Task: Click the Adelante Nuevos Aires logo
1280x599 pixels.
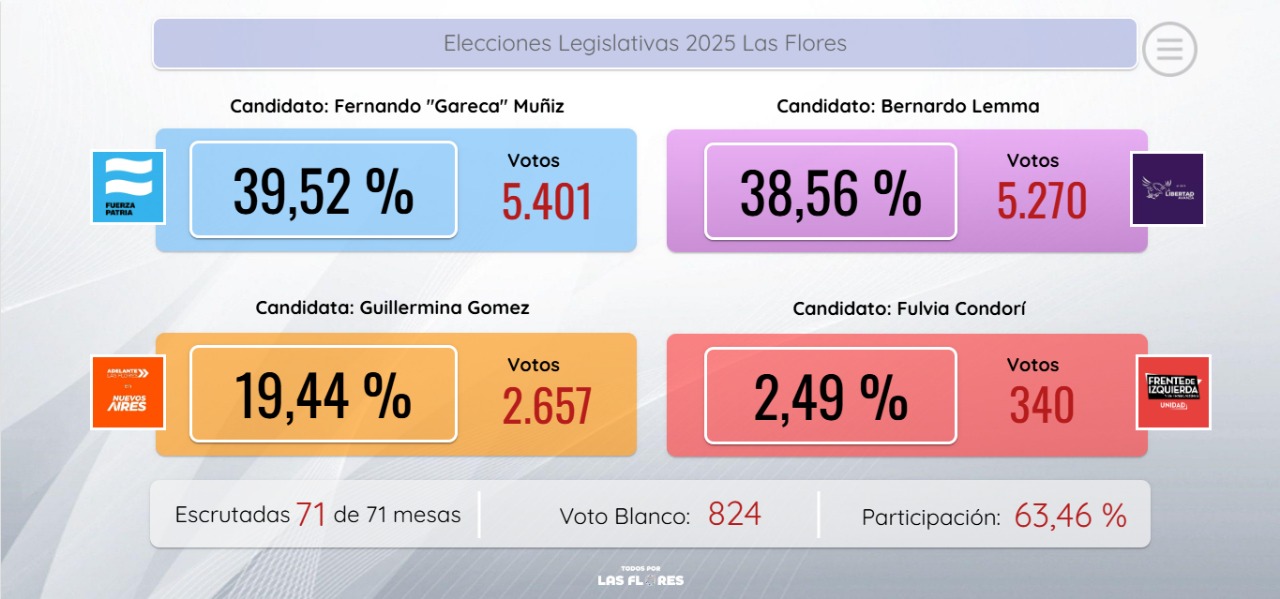Action: click(128, 392)
